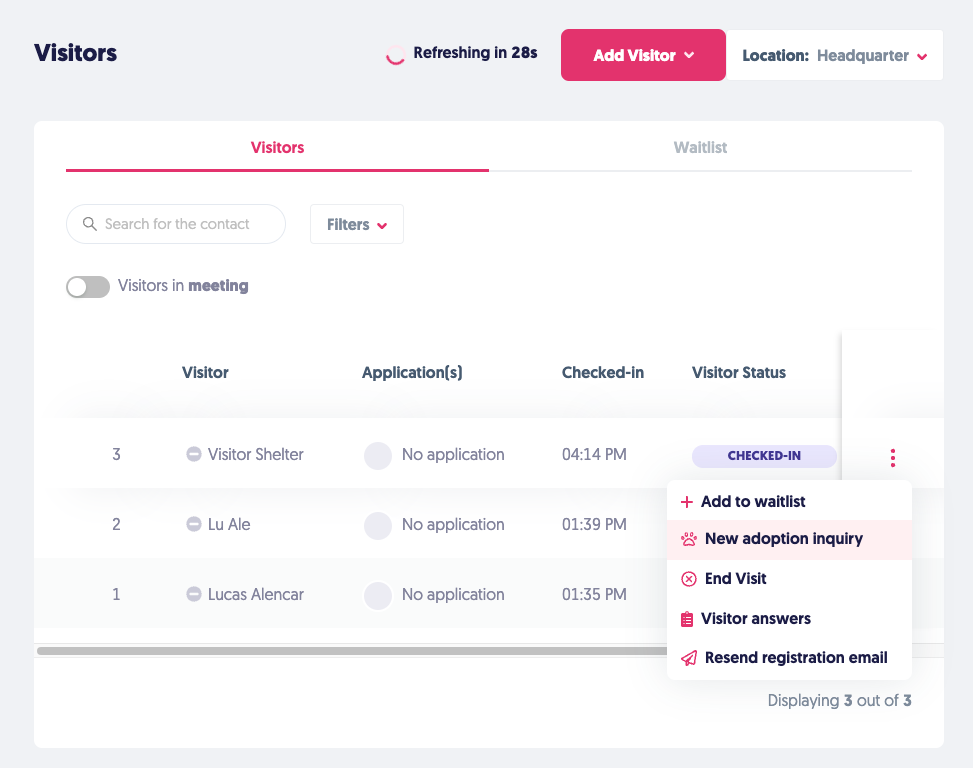Click the clipboard icon beside Visitor answers
The height and width of the screenshot is (768, 973).
tap(687, 619)
